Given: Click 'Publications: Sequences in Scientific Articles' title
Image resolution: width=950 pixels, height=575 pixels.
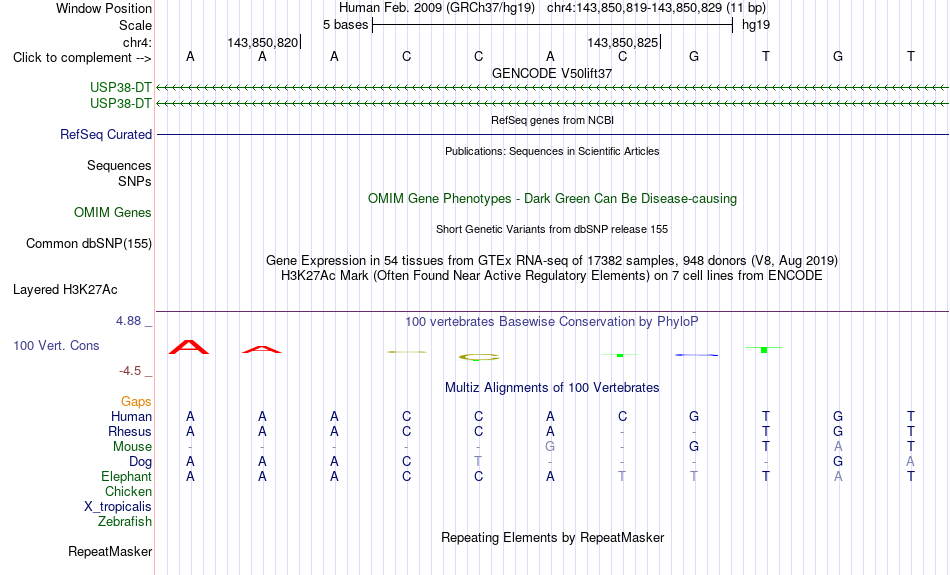Looking at the screenshot, I should point(552,151).
